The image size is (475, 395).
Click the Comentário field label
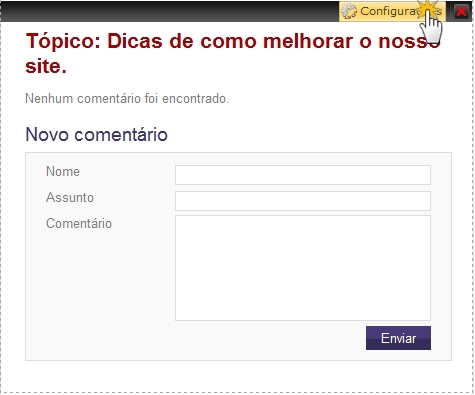(79, 223)
